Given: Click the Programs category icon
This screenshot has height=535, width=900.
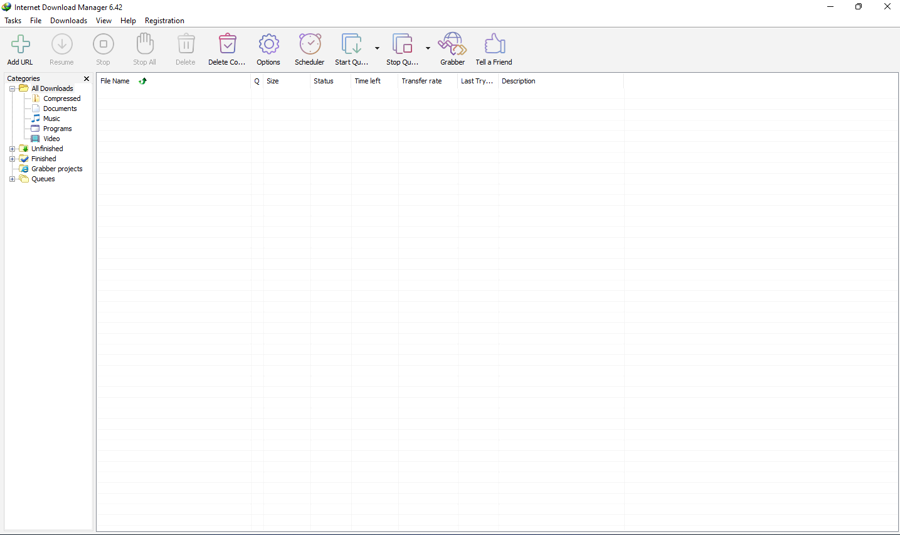Looking at the screenshot, I should 36,129.
